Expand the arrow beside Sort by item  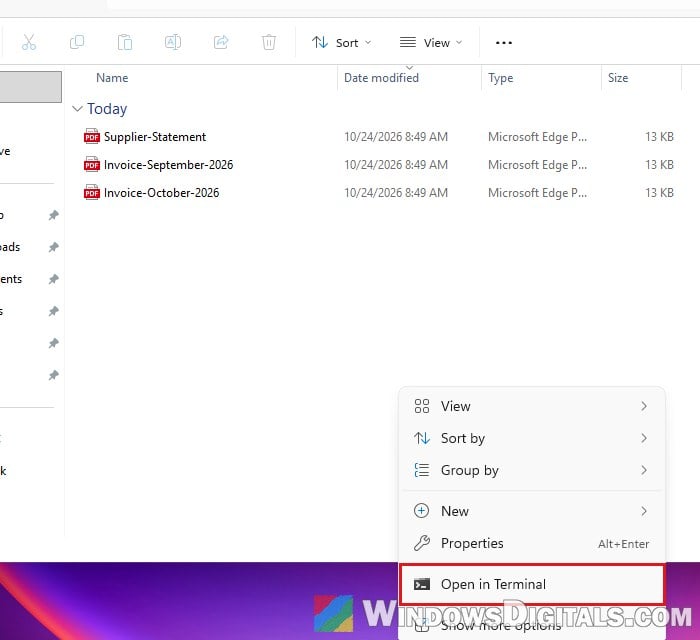point(644,438)
